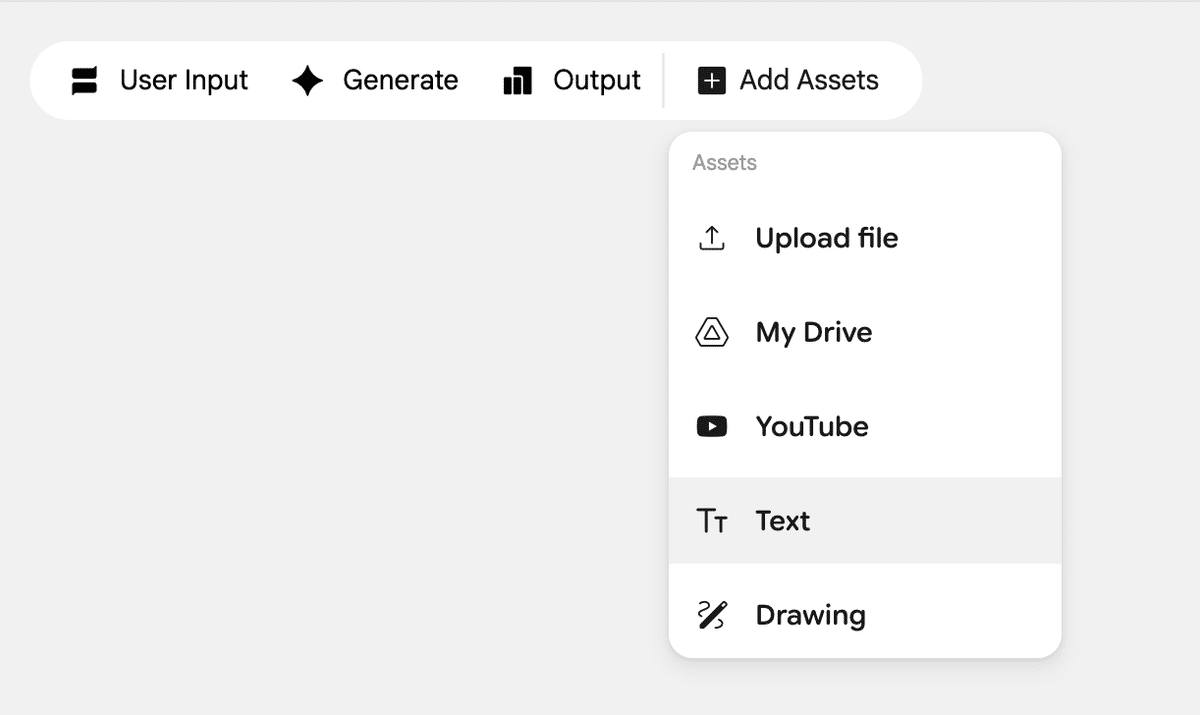Choose Upload file from the Assets menu
Viewport: 1200px width, 715px height.
(827, 238)
